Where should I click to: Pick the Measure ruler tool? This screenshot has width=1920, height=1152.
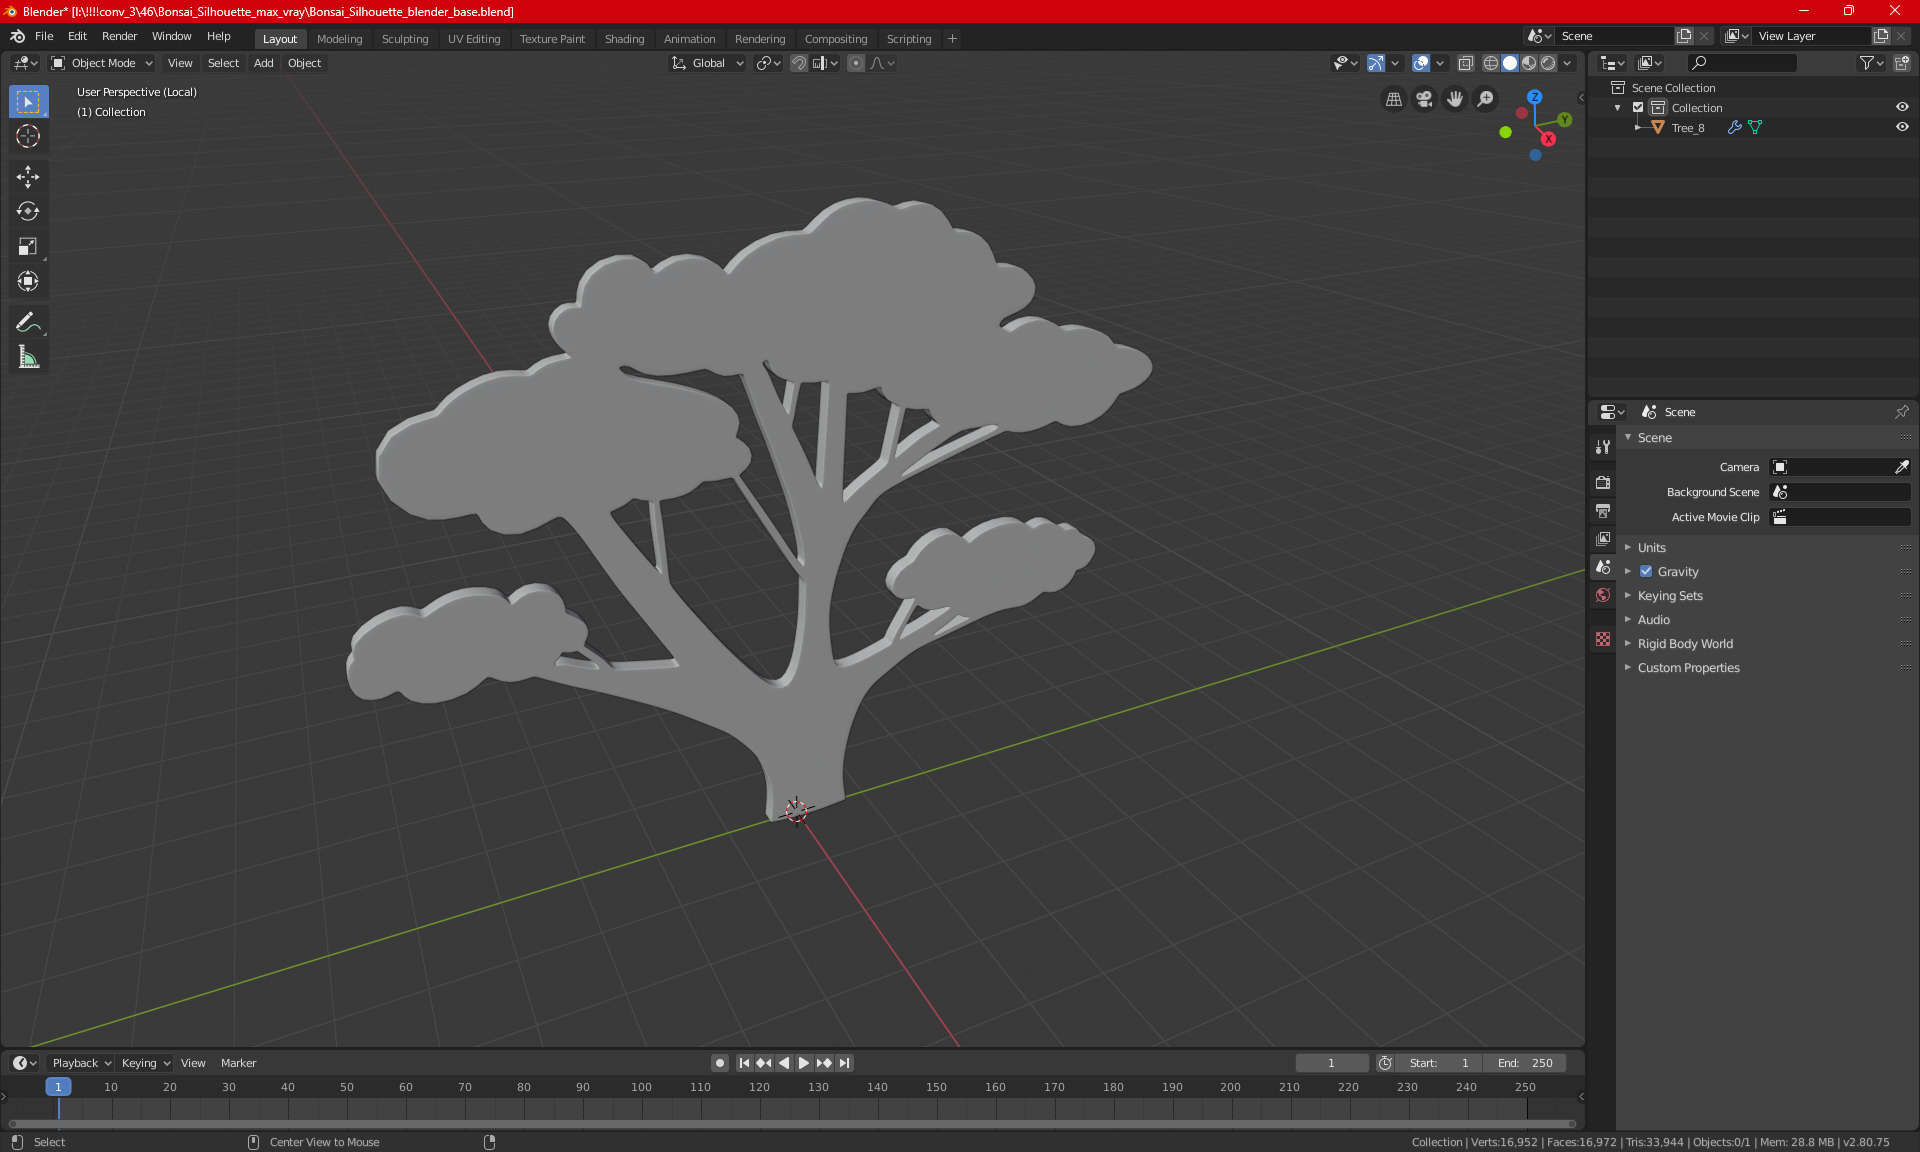pos(28,357)
